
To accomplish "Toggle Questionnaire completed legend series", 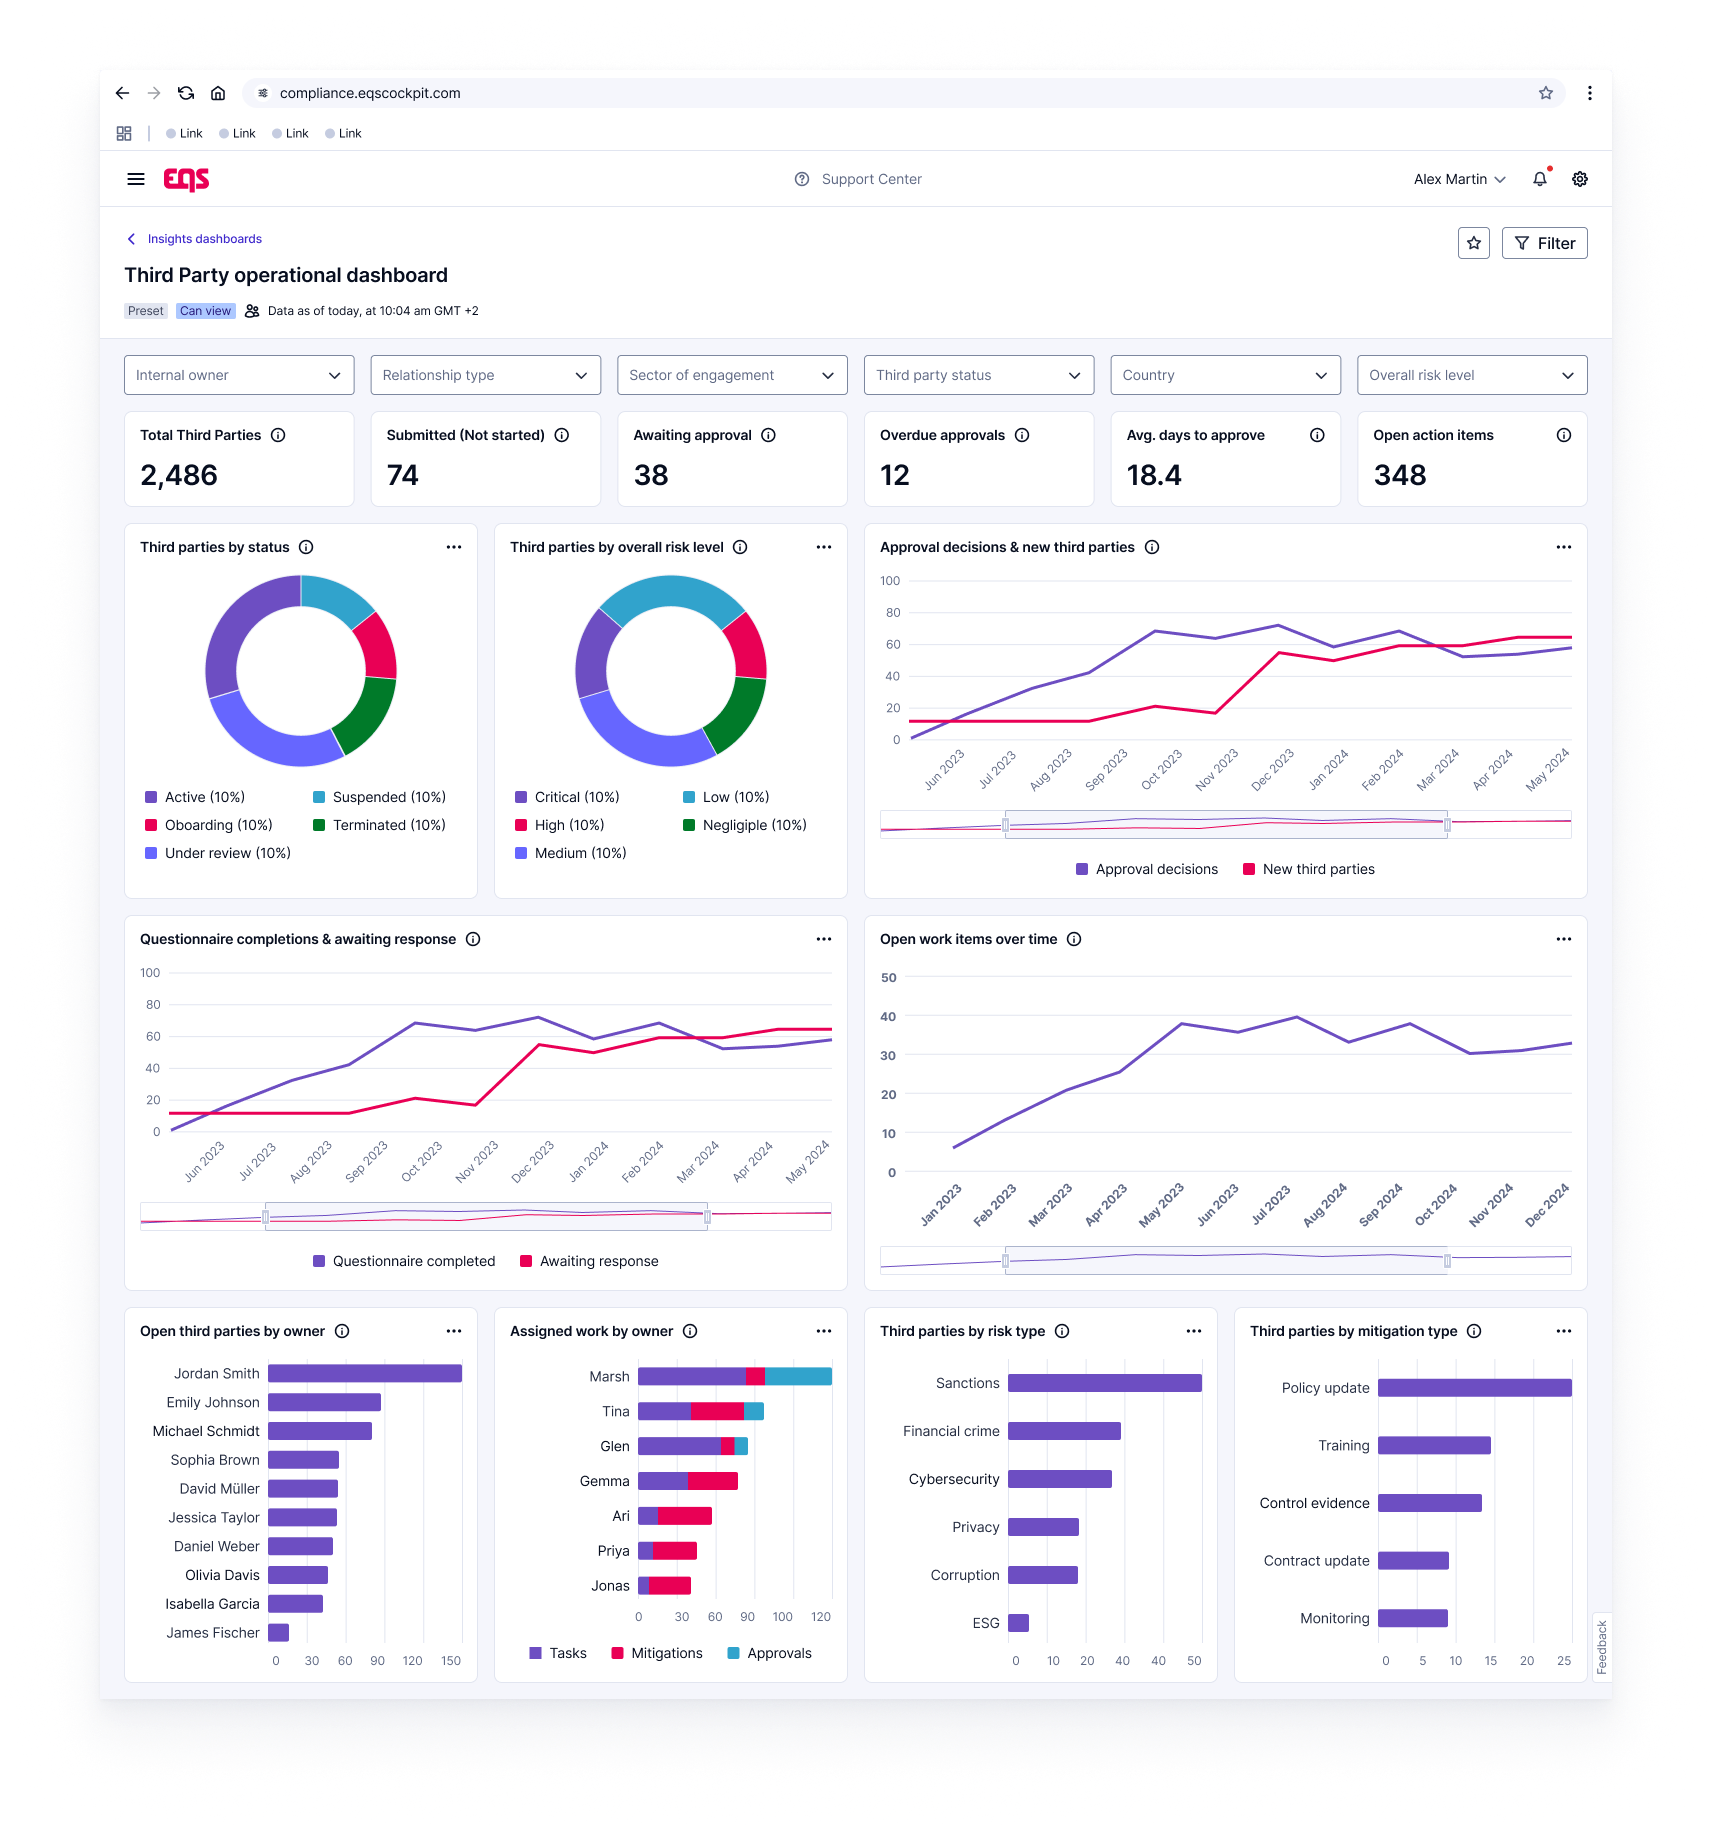I will (404, 1261).
